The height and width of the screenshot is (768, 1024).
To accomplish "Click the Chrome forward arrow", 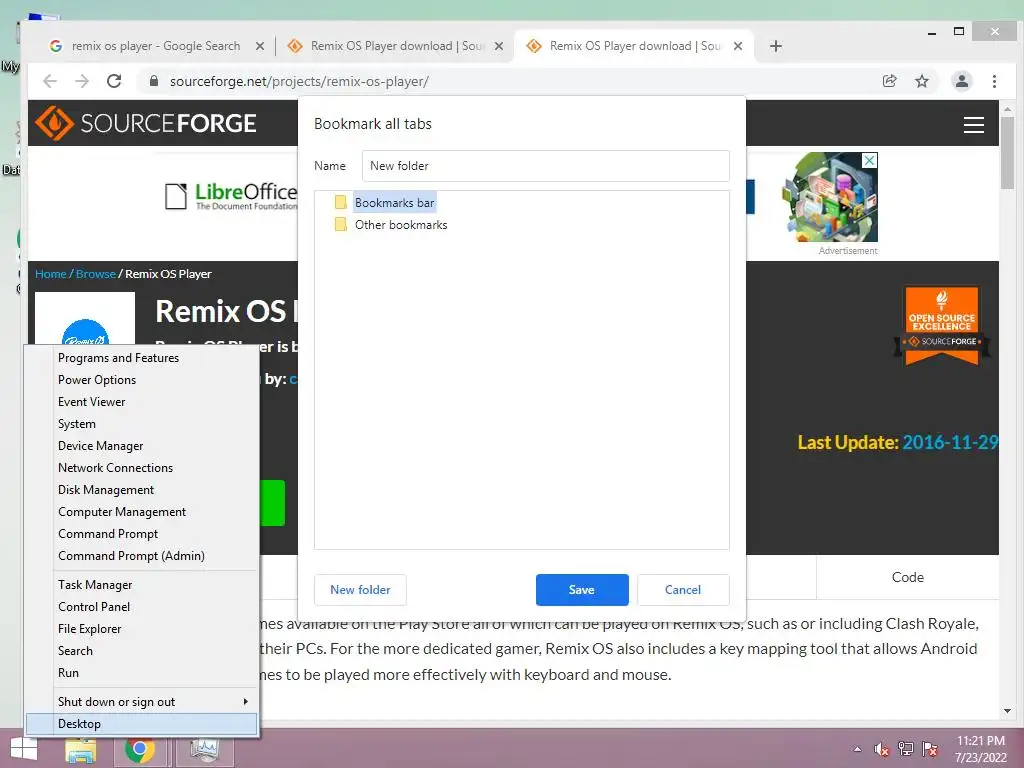I will pos(82,81).
